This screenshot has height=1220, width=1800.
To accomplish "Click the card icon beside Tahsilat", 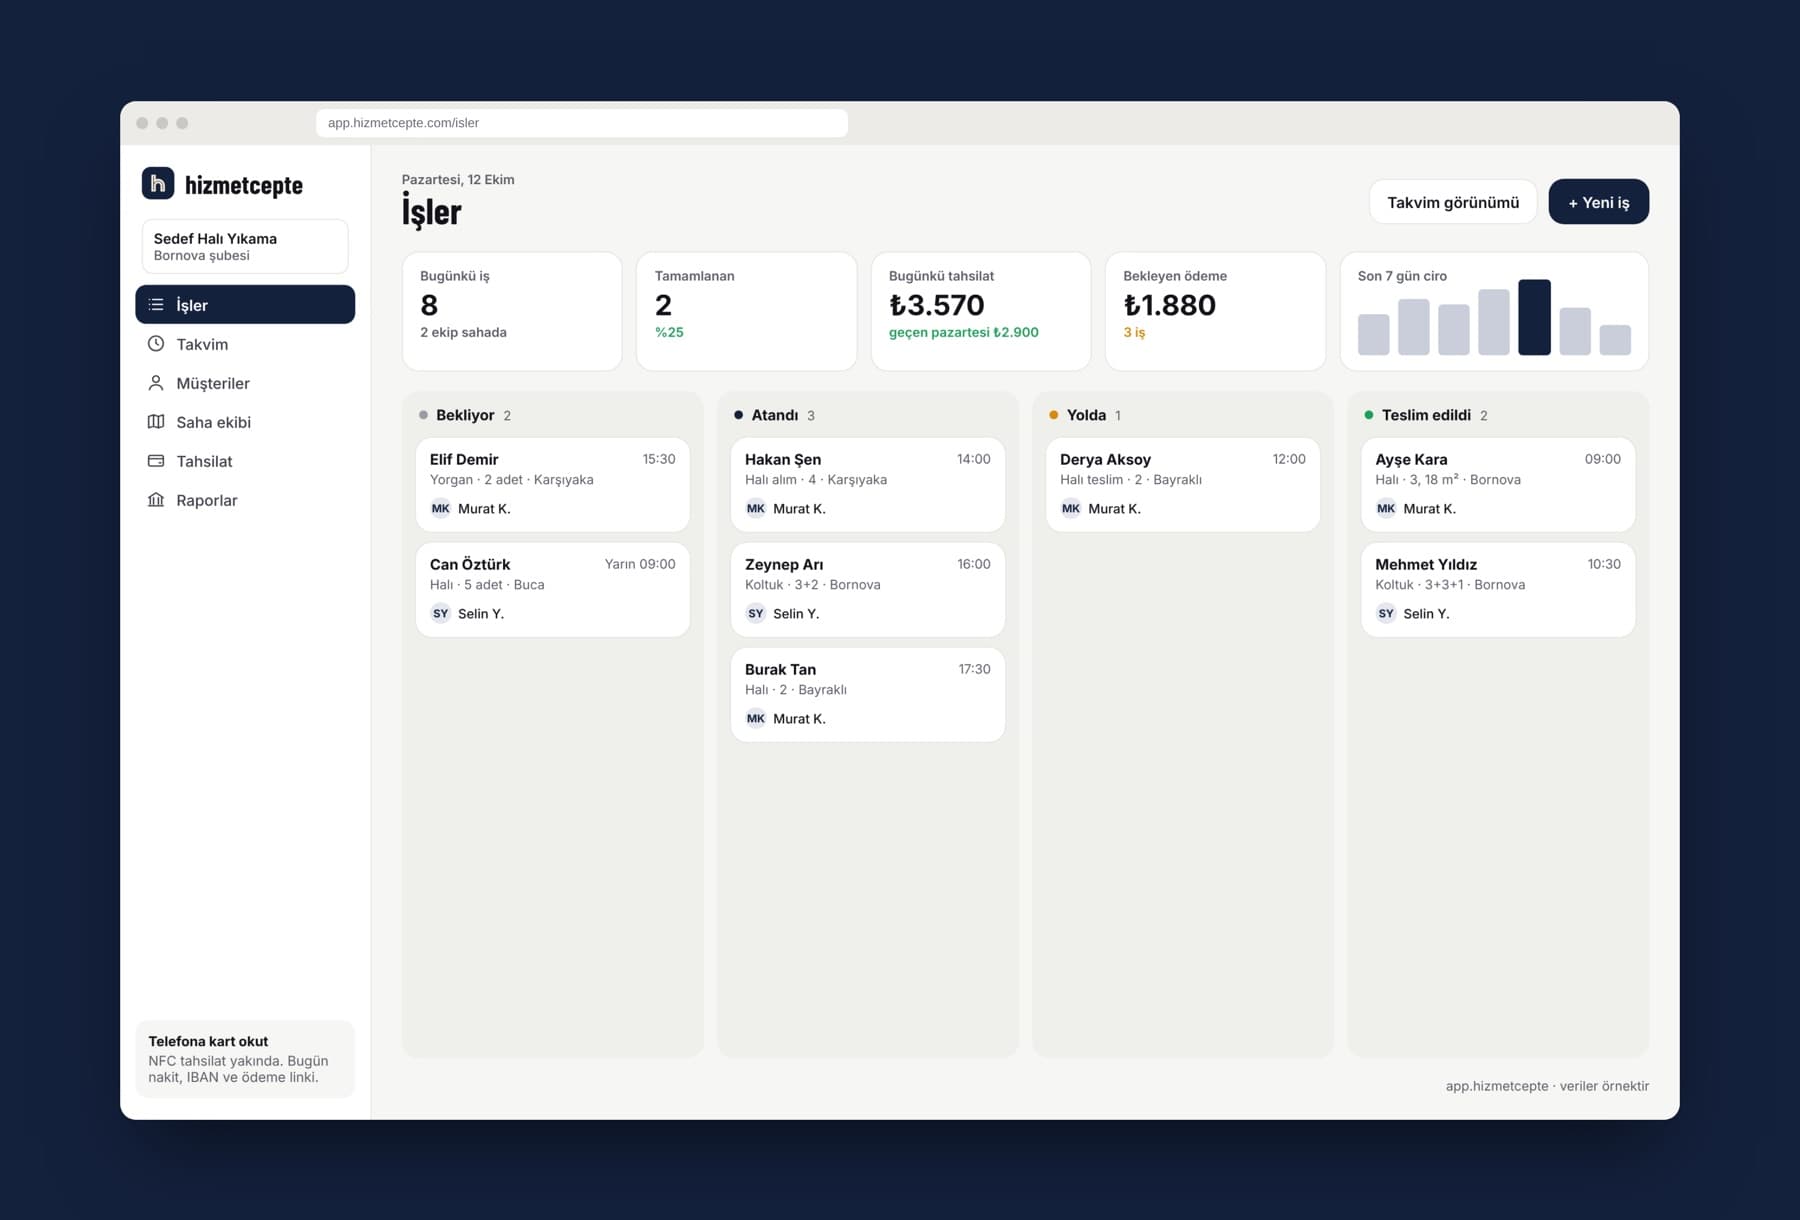I will click(x=156, y=460).
